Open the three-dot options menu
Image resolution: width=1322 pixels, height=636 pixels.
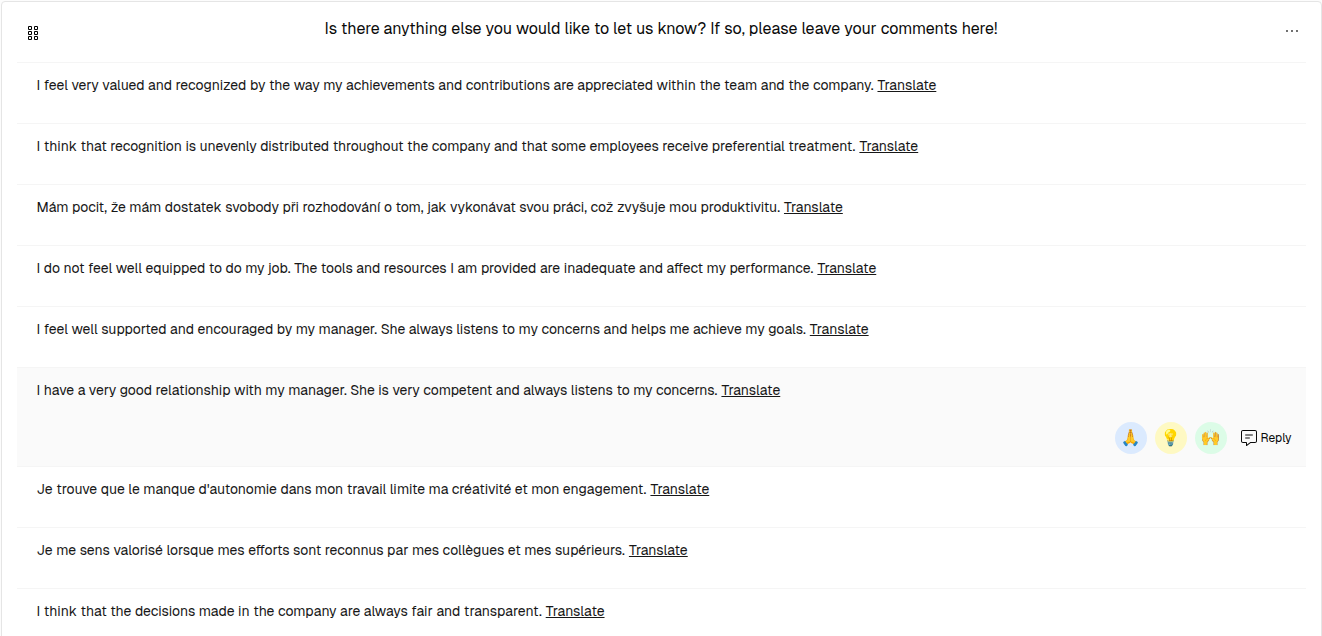coord(1292,31)
